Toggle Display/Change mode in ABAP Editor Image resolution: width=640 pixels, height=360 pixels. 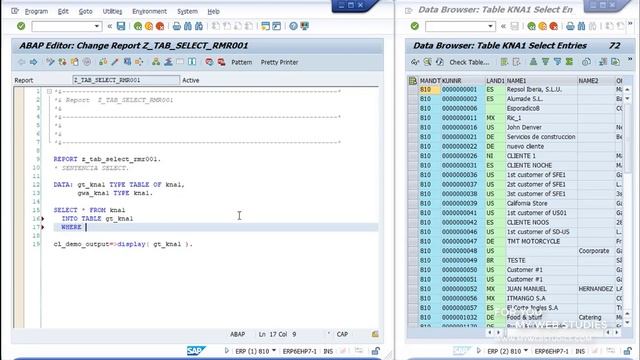pos(50,62)
